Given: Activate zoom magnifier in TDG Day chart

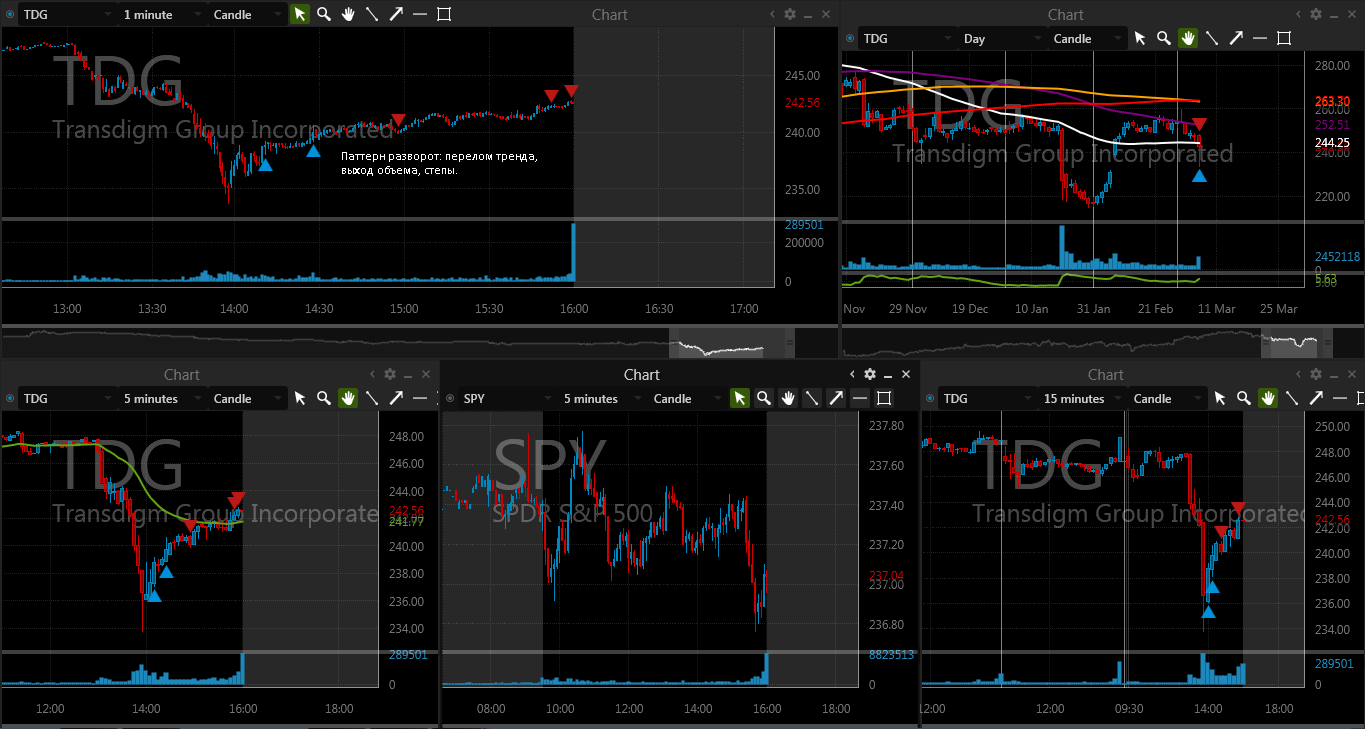Looking at the screenshot, I should point(1164,38).
